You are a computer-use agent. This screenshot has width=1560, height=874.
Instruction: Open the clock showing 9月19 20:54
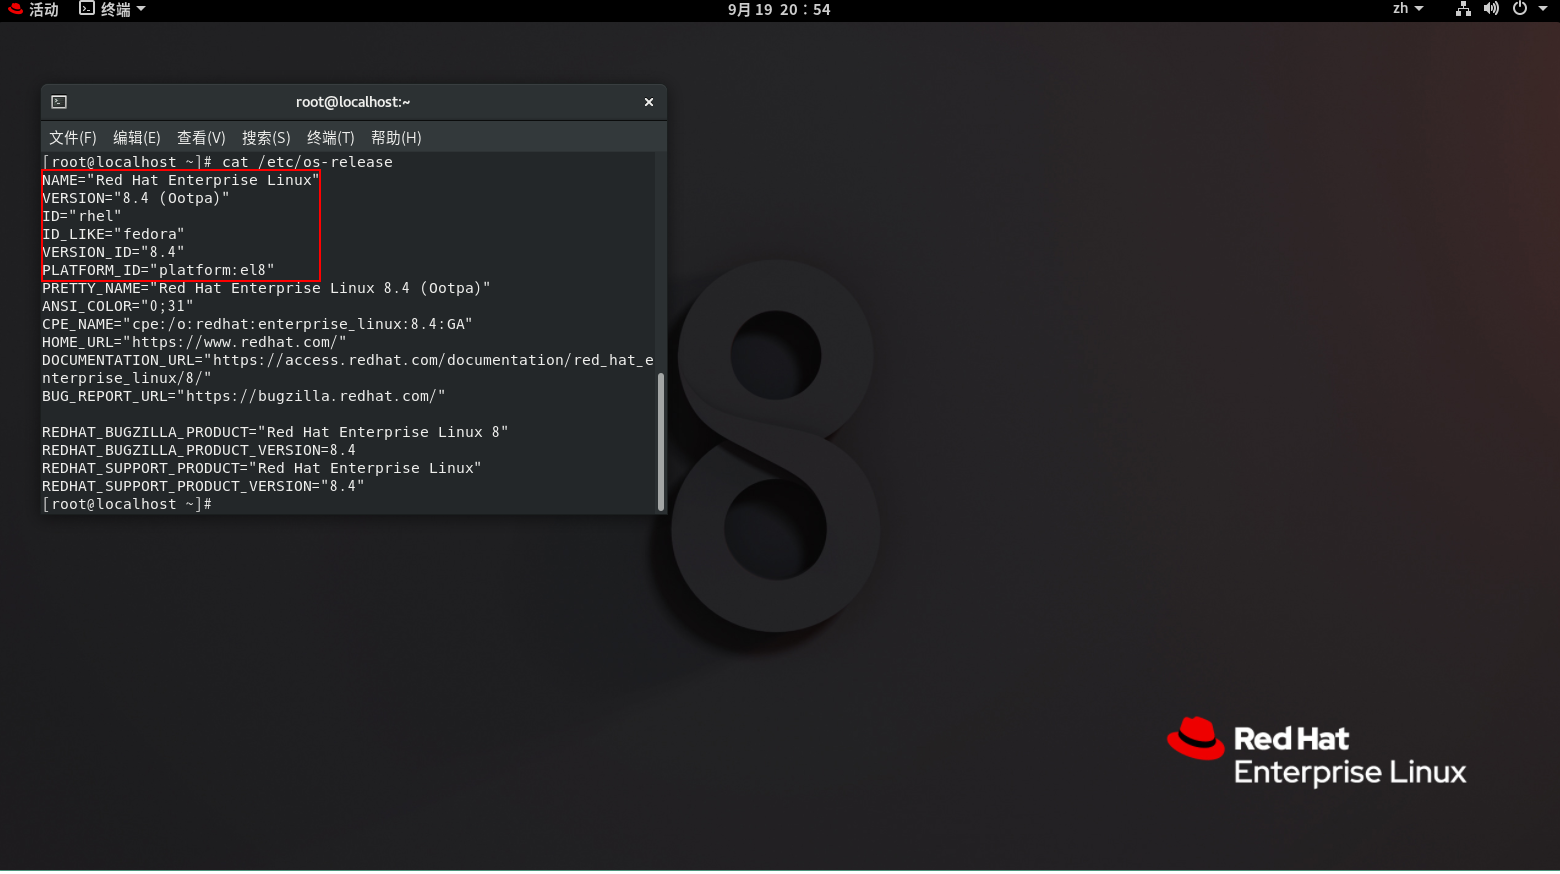pyautogui.click(x=779, y=9)
